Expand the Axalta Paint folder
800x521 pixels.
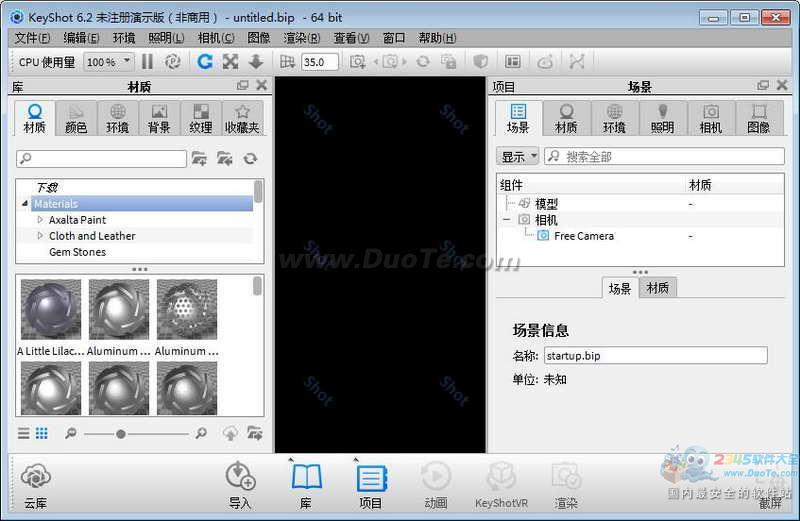[x=40, y=220]
